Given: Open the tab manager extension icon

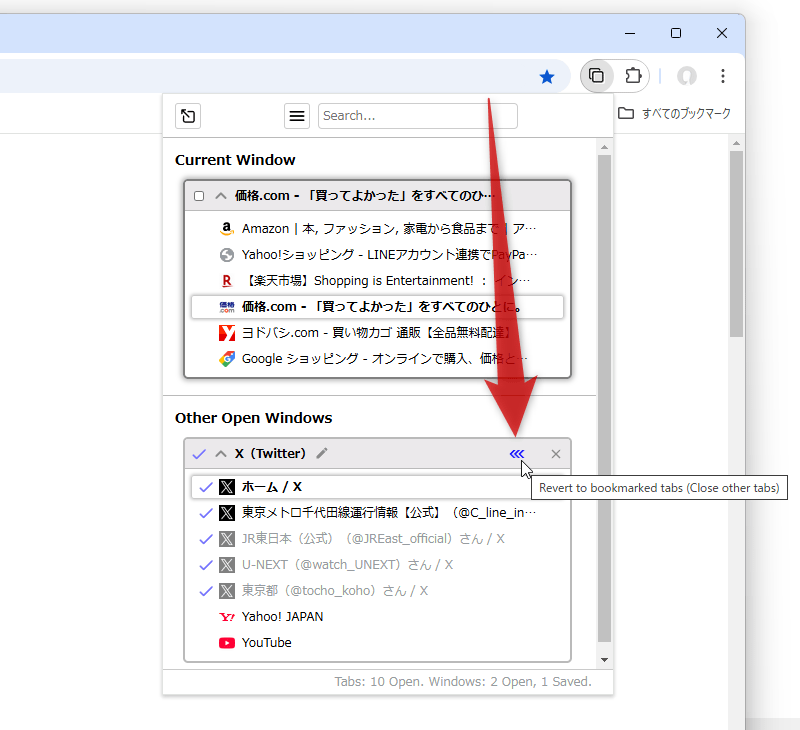Looking at the screenshot, I should (x=596, y=76).
